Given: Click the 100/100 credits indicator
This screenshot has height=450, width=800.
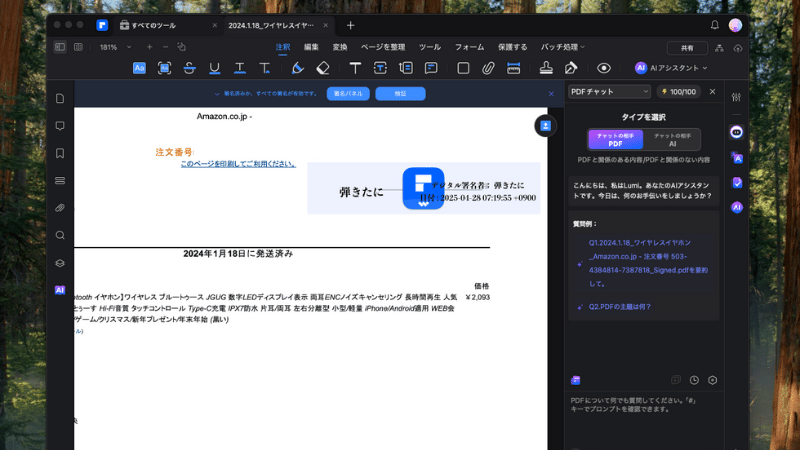Looking at the screenshot, I should click(x=679, y=92).
